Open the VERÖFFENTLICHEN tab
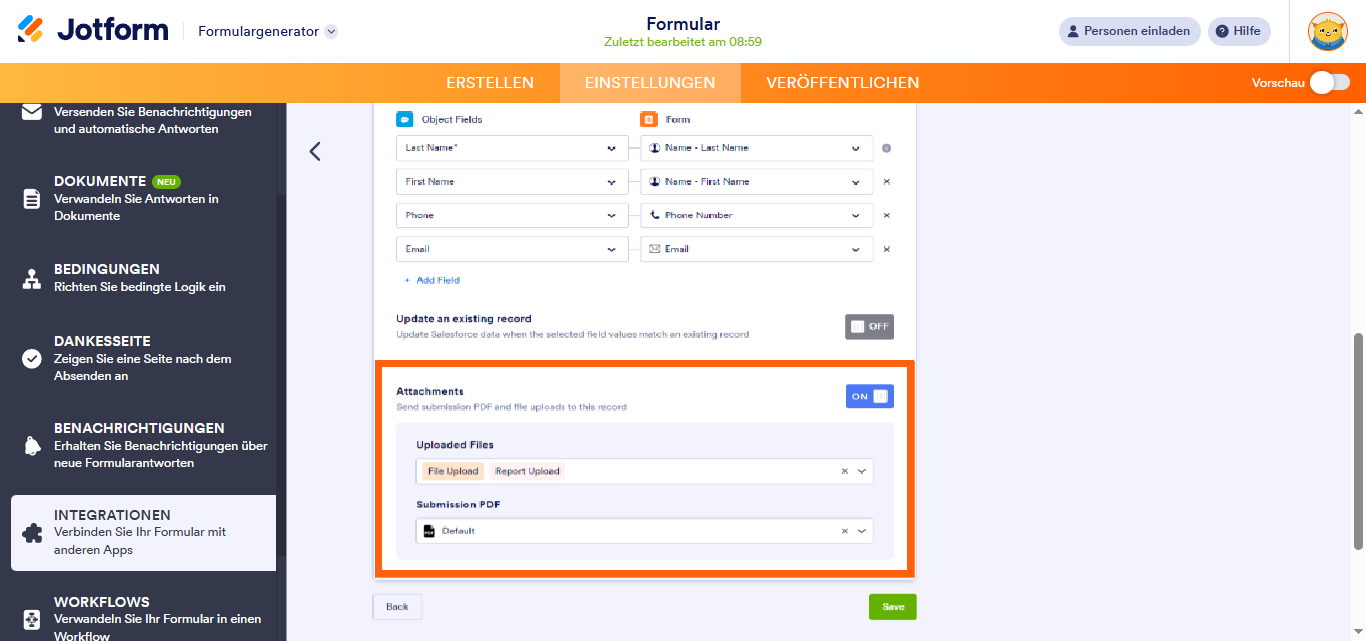This screenshot has width=1366, height=641. 842,83
